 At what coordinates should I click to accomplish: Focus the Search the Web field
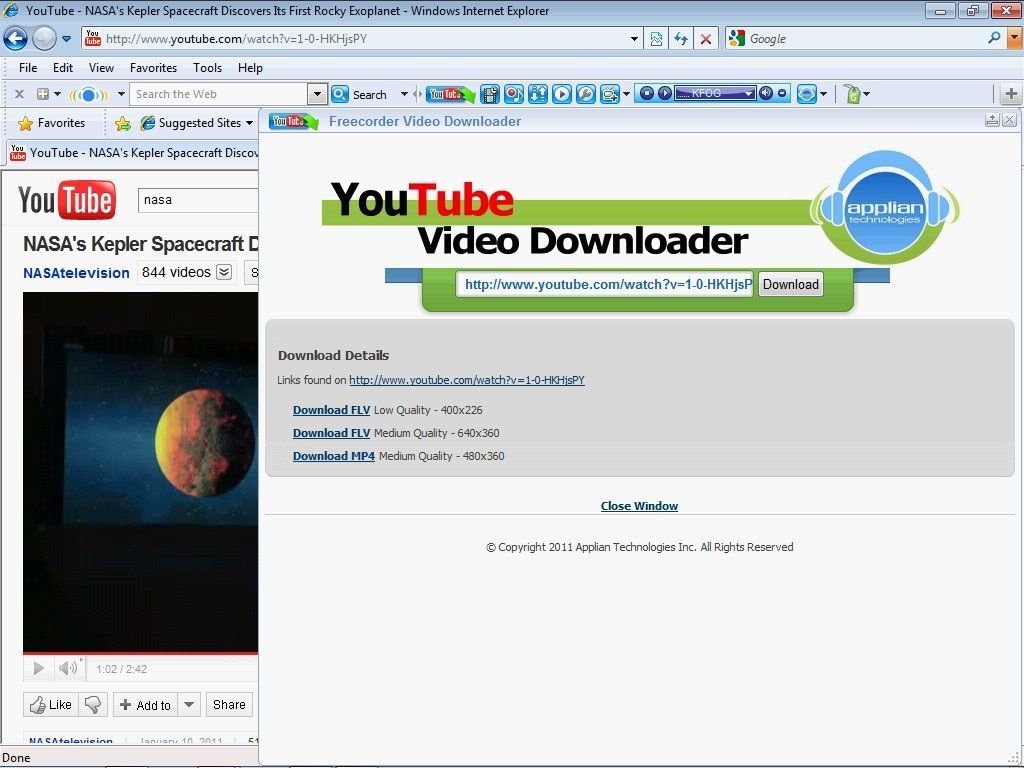pyautogui.click(x=219, y=94)
